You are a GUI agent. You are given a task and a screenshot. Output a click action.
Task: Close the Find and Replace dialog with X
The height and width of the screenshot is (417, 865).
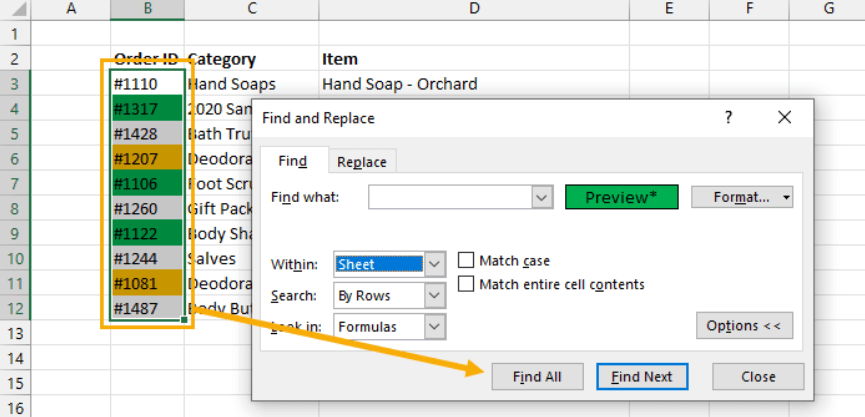(784, 118)
